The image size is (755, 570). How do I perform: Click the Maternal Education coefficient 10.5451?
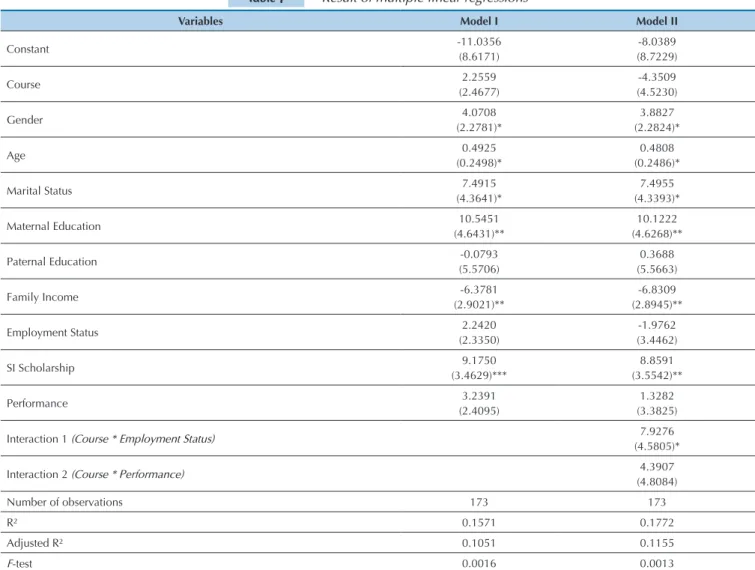(479, 219)
